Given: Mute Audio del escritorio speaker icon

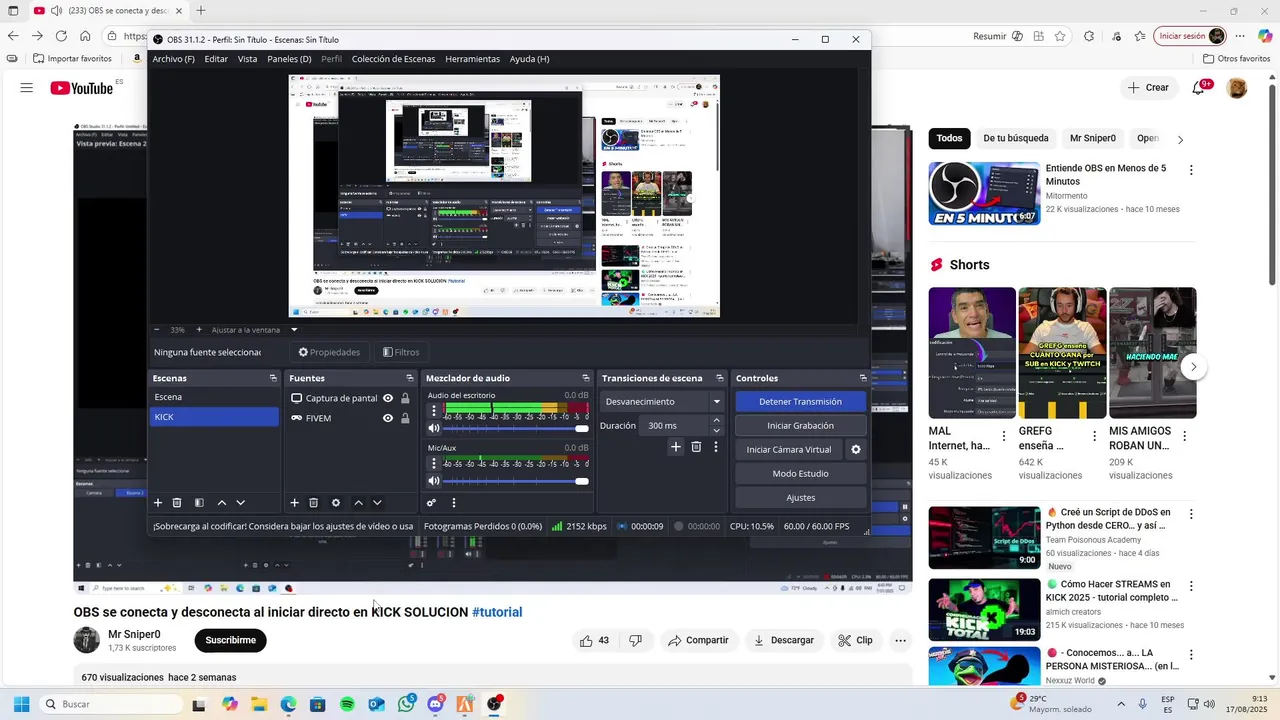Looking at the screenshot, I should (x=434, y=428).
